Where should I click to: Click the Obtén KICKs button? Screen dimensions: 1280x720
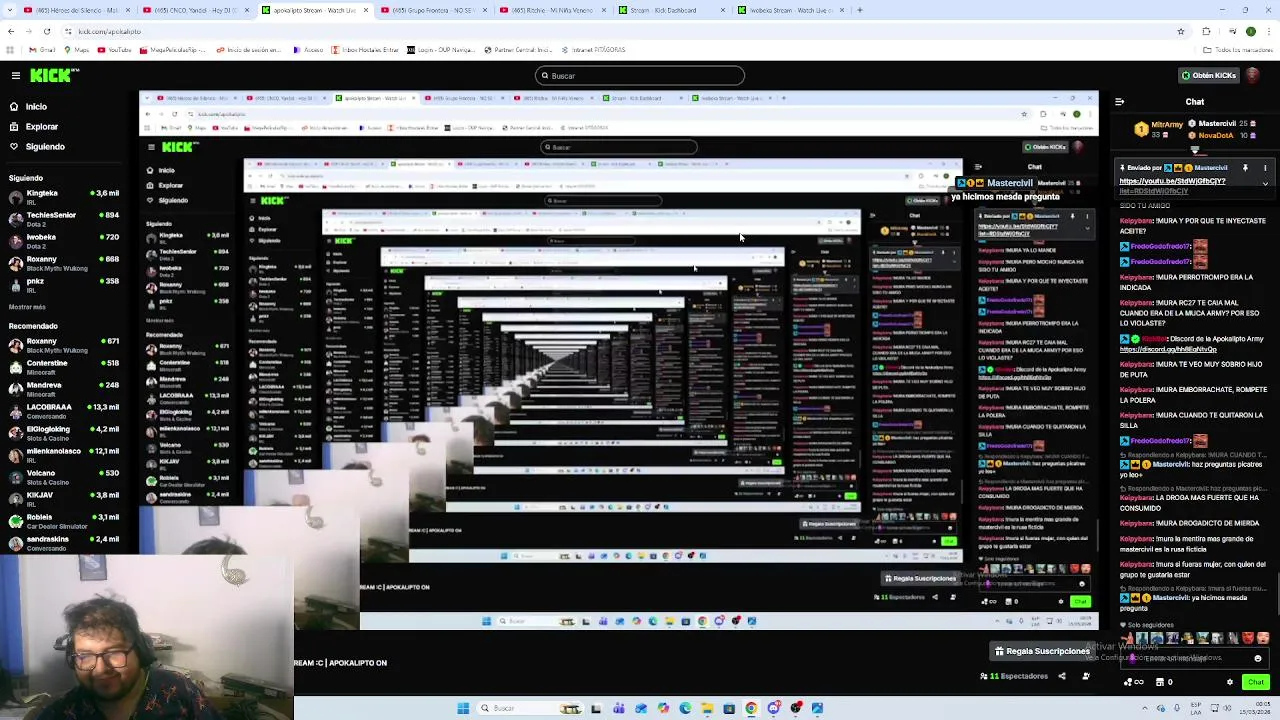tap(1208, 75)
